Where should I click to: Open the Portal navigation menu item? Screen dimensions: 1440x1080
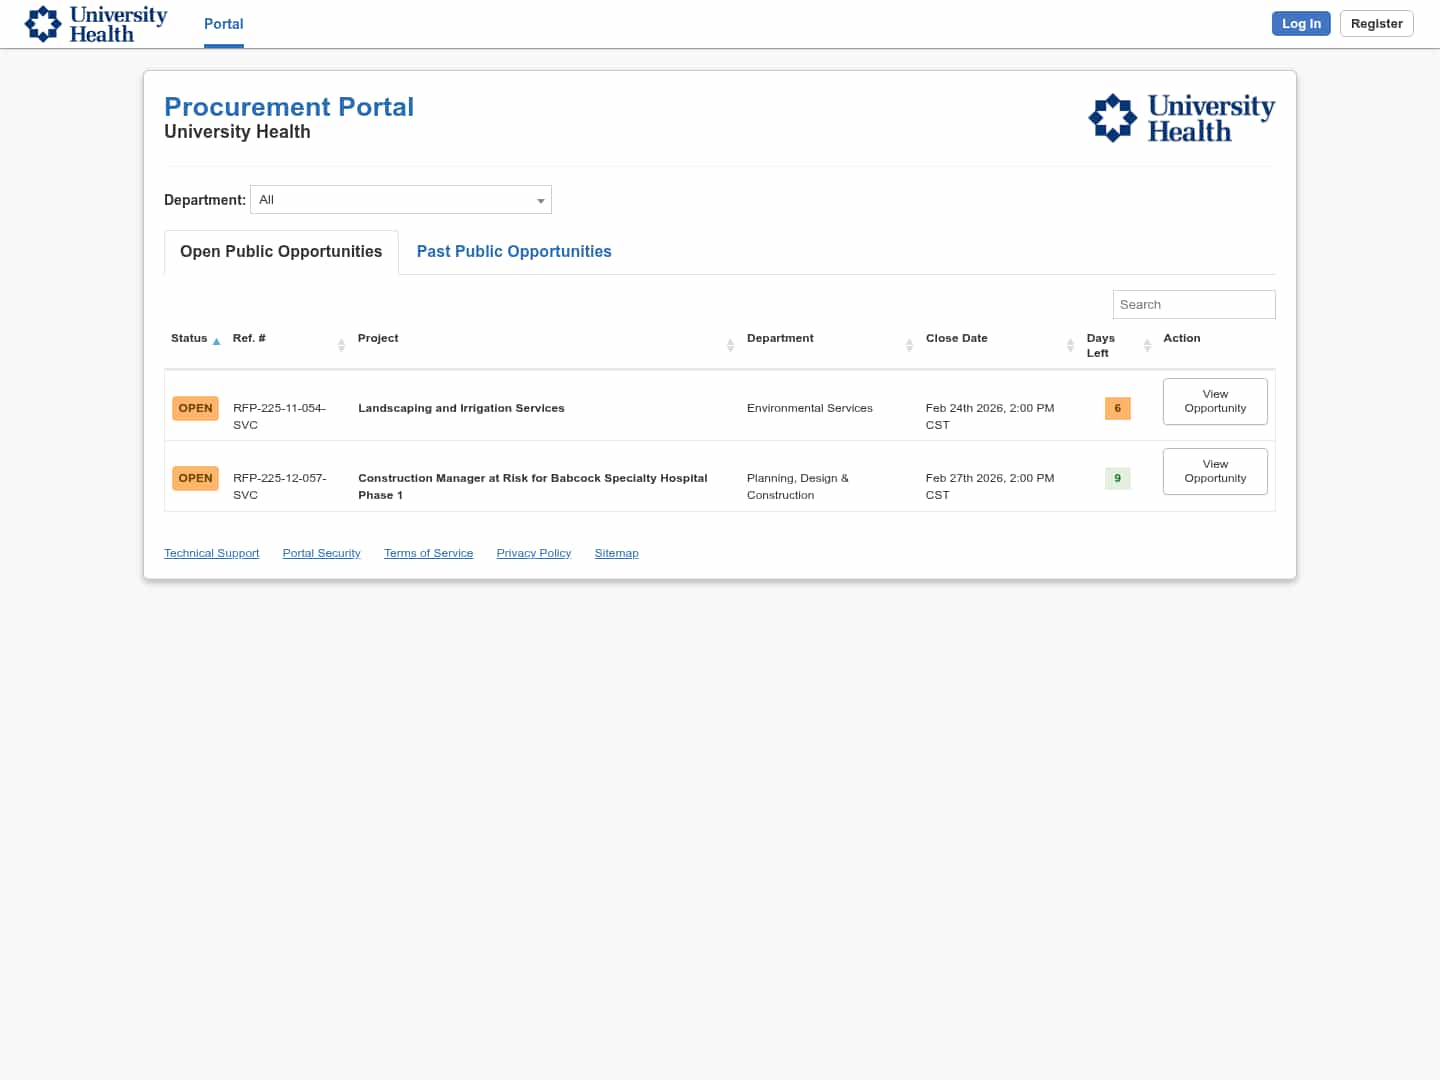click(223, 24)
